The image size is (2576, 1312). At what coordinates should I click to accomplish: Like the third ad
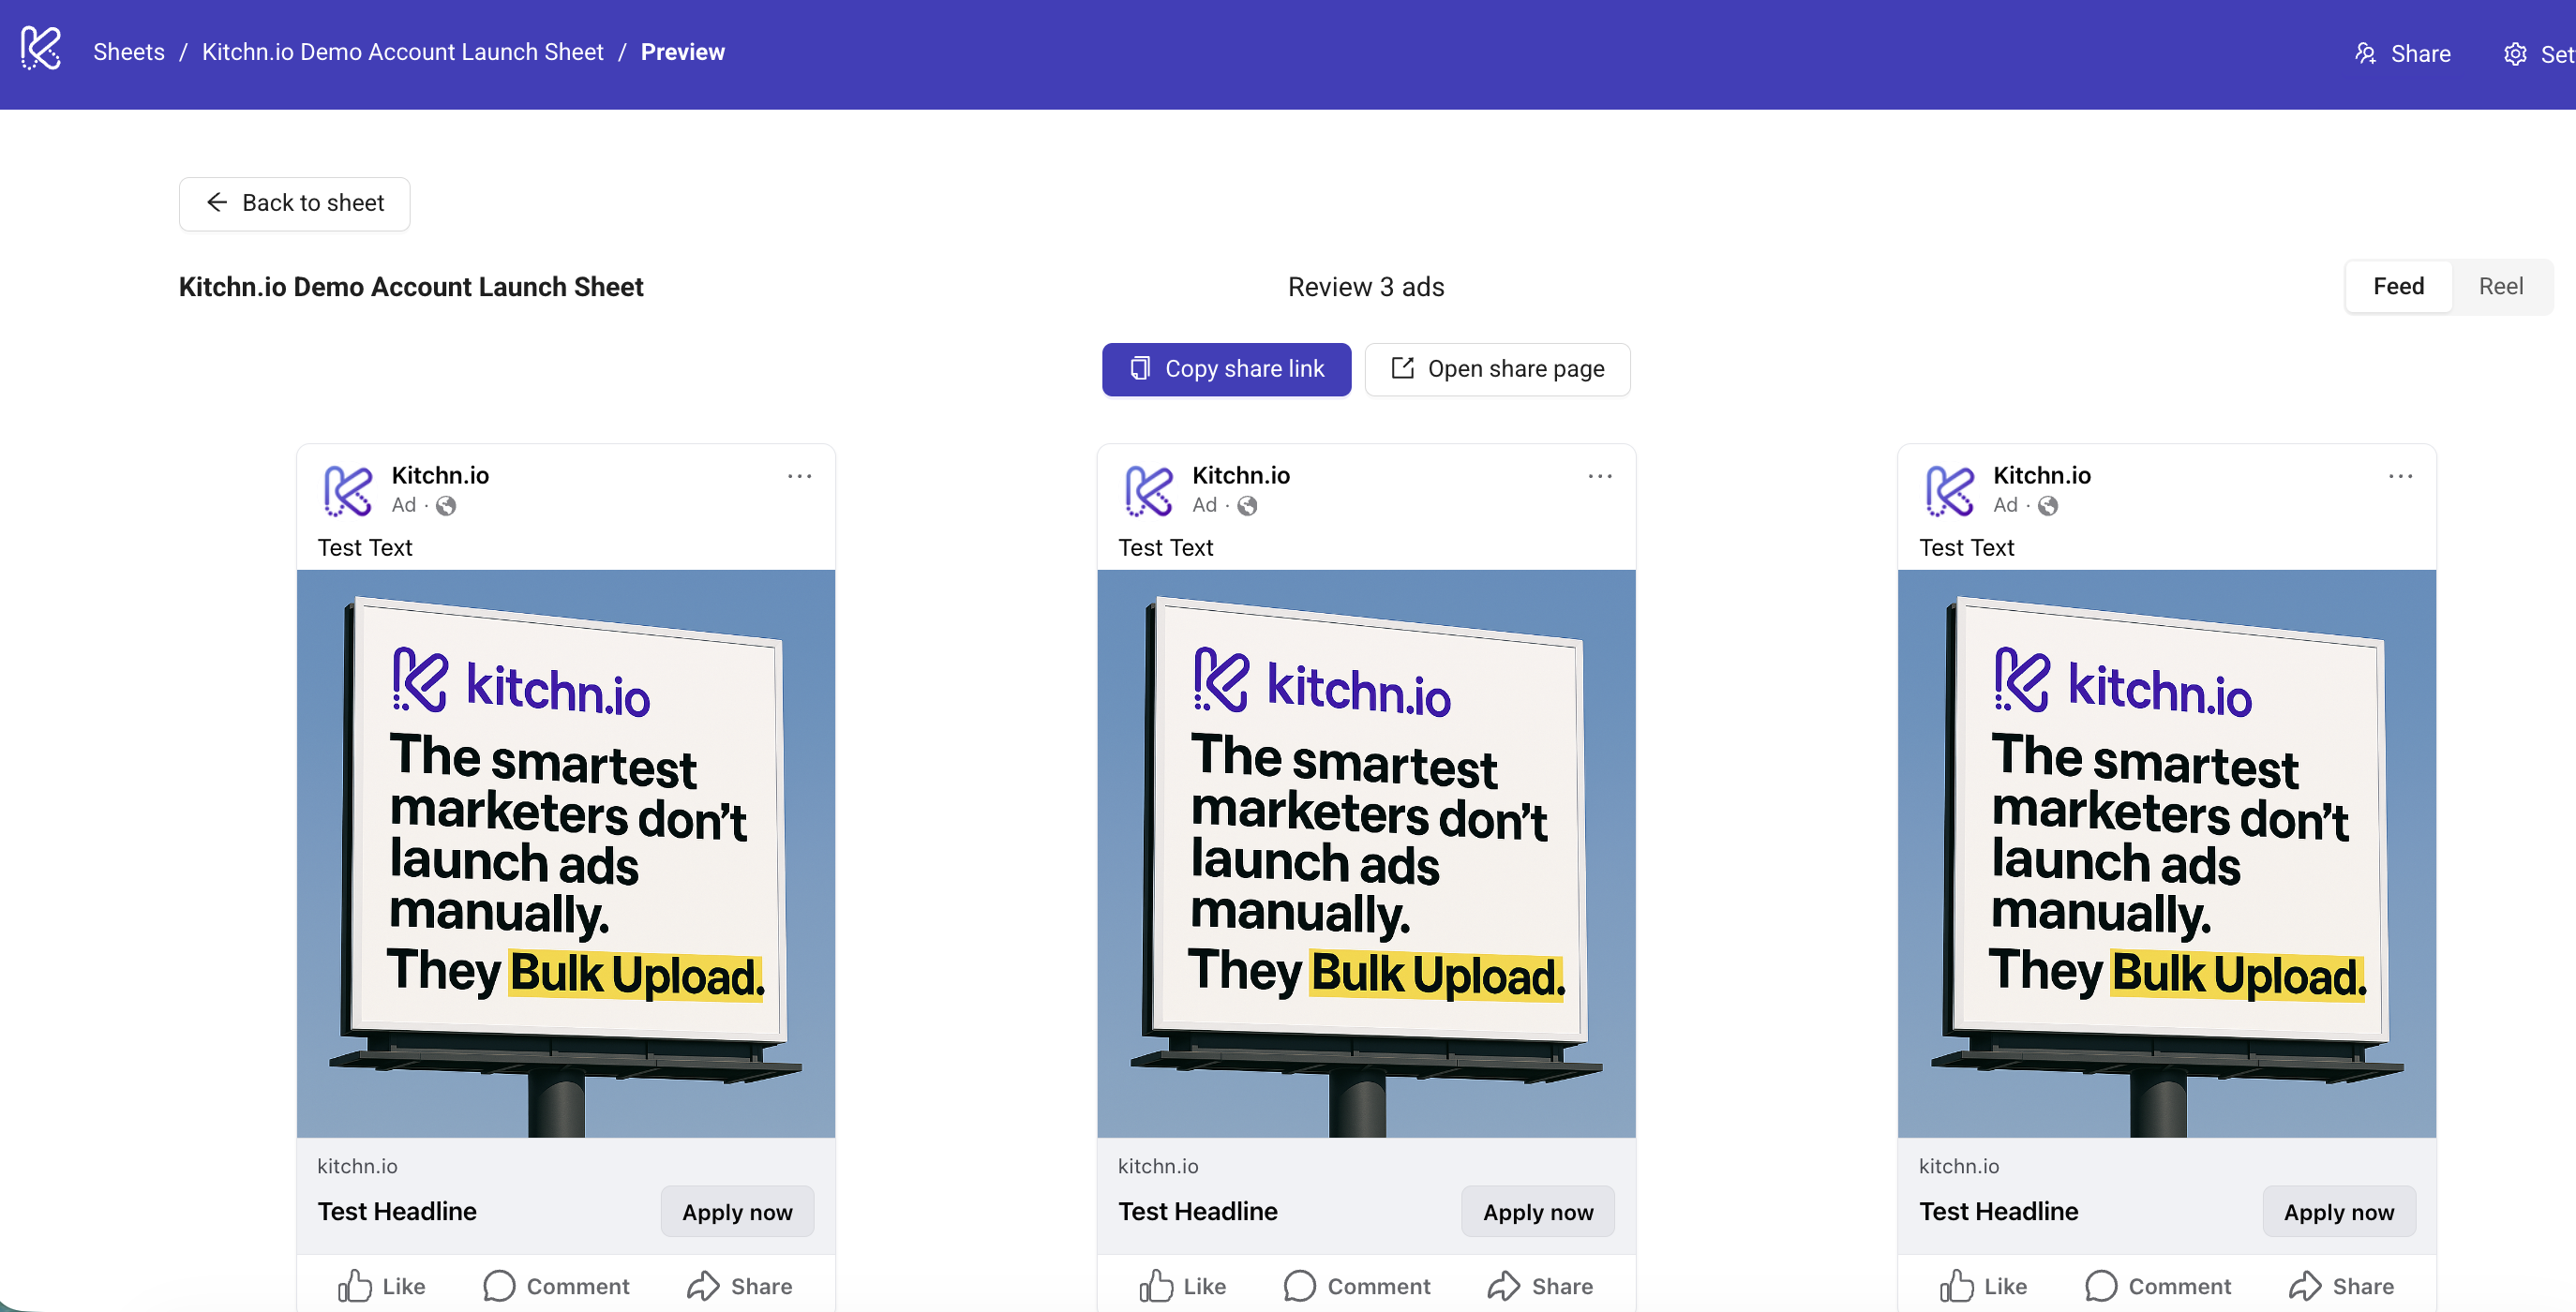tap(1983, 1286)
